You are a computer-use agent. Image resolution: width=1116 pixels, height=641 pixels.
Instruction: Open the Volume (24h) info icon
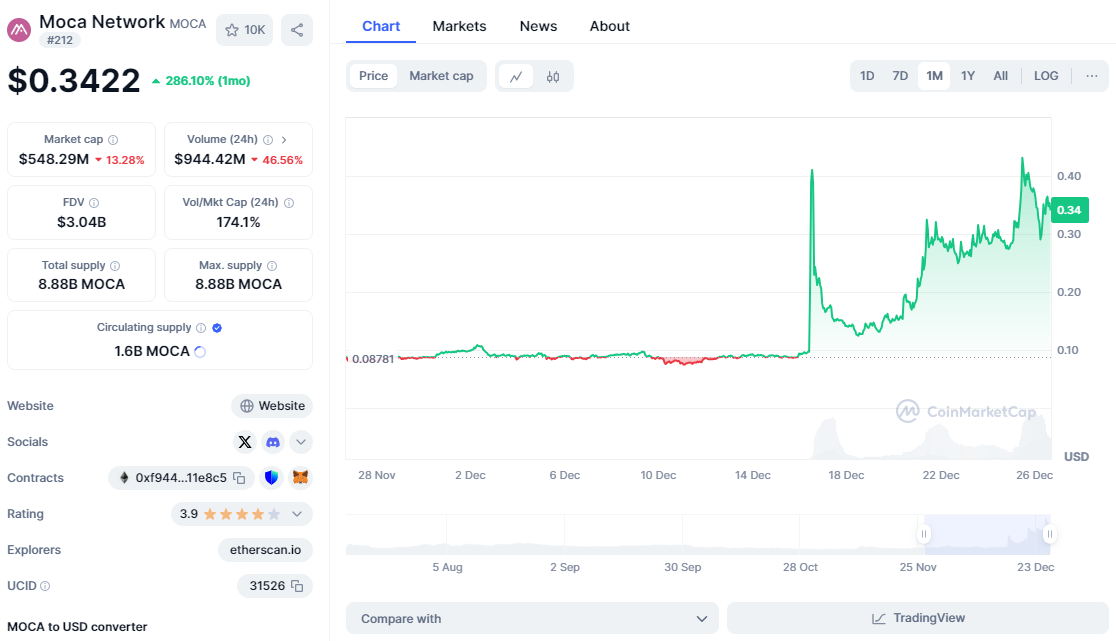click(268, 140)
